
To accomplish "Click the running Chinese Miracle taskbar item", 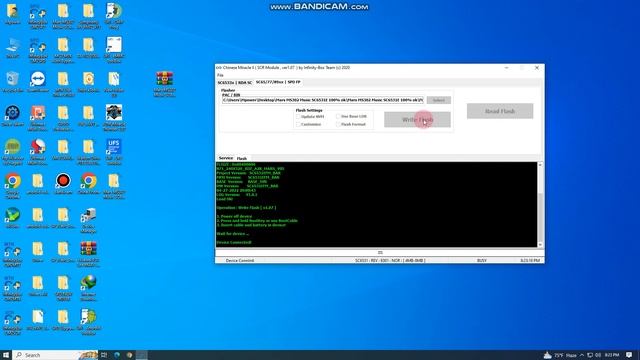I will (x=142, y=355).
